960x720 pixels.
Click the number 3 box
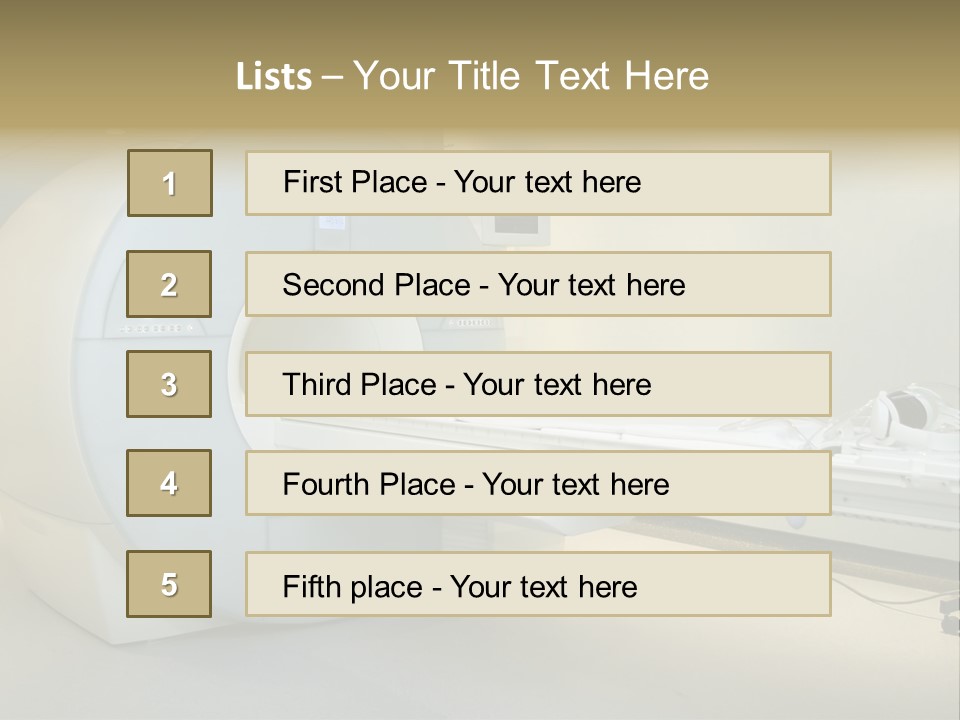click(169, 384)
